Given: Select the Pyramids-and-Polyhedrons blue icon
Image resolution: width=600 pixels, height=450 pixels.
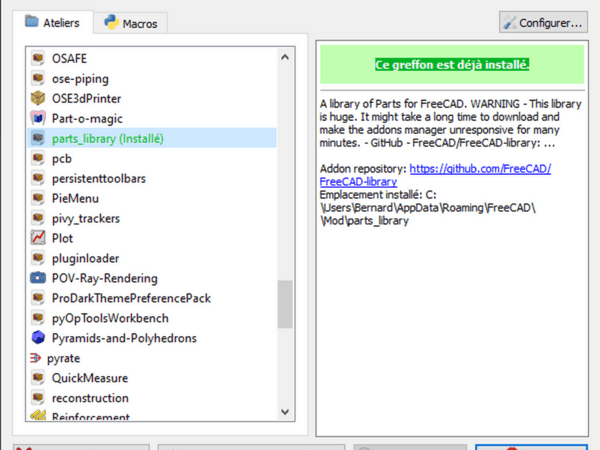Looking at the screenshot, I should pos(38,338).
